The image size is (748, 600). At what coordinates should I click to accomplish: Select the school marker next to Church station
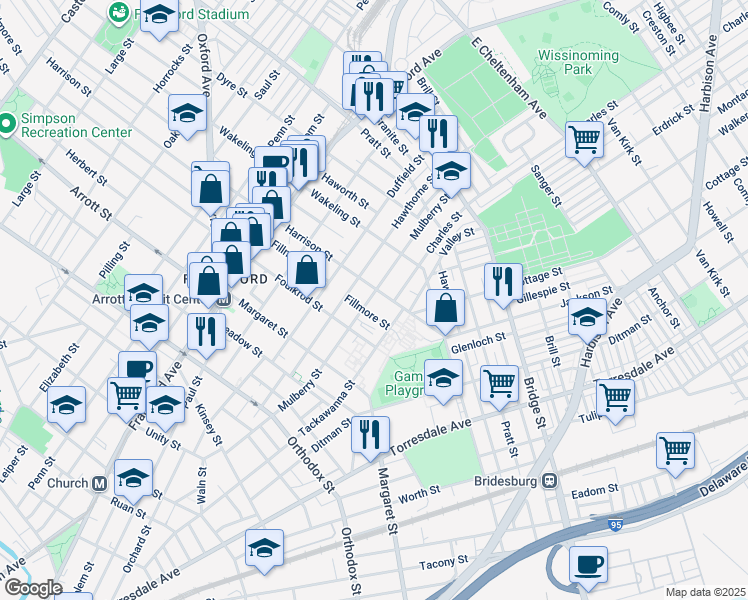(x=134, y=482)
